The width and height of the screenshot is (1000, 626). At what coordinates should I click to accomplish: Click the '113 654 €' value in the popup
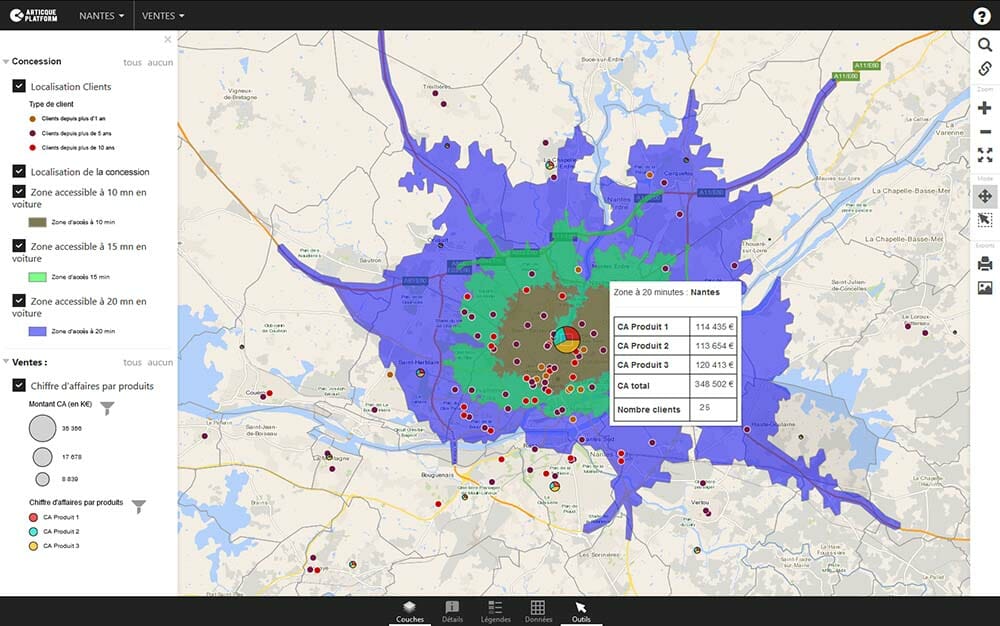[x=714, y=346]
